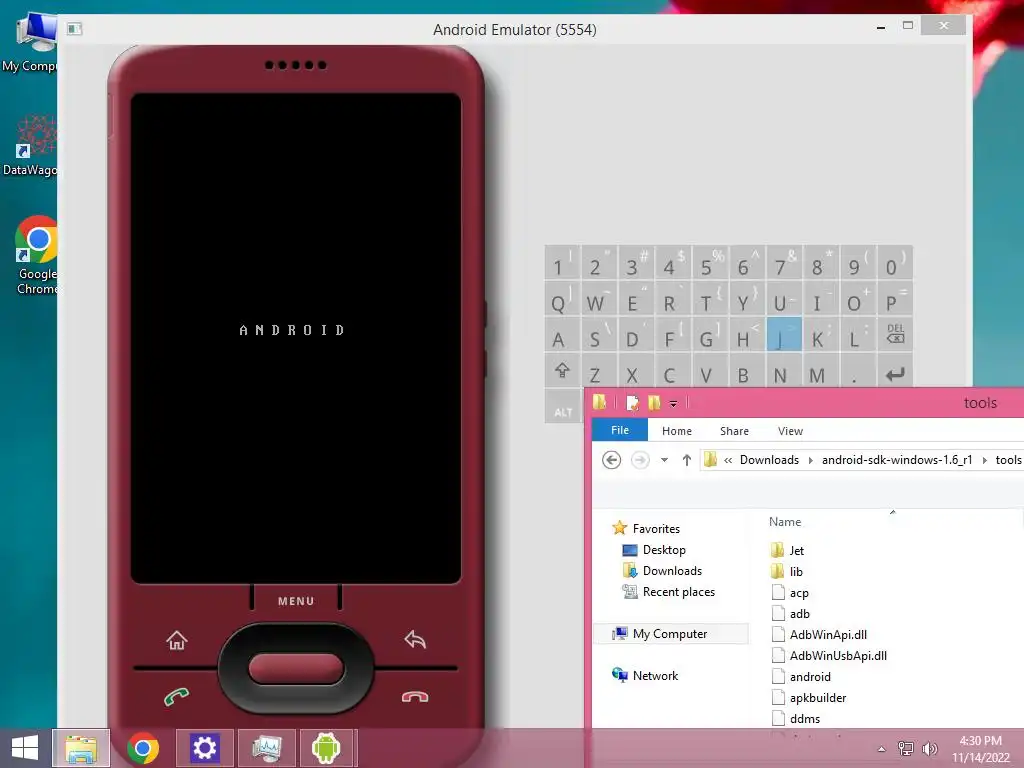Click Properties icon in Quick Access Toolbar
This screenshot has height=768, width=1024.
click(x=632, y=403)
